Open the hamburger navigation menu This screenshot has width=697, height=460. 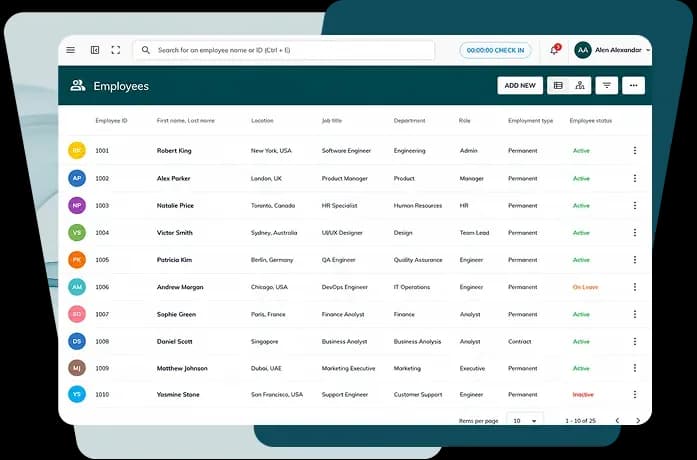tap(71, 50)
